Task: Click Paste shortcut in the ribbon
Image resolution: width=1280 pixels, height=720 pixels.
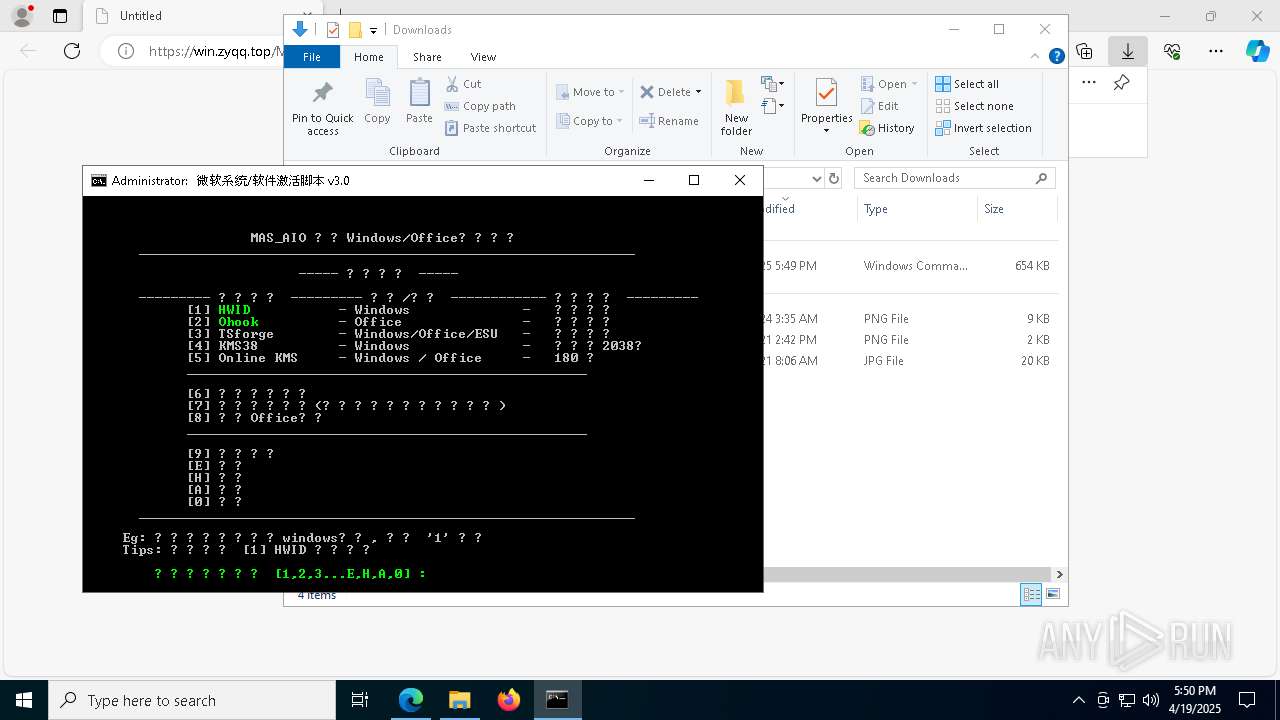Action: coord(491,128)
